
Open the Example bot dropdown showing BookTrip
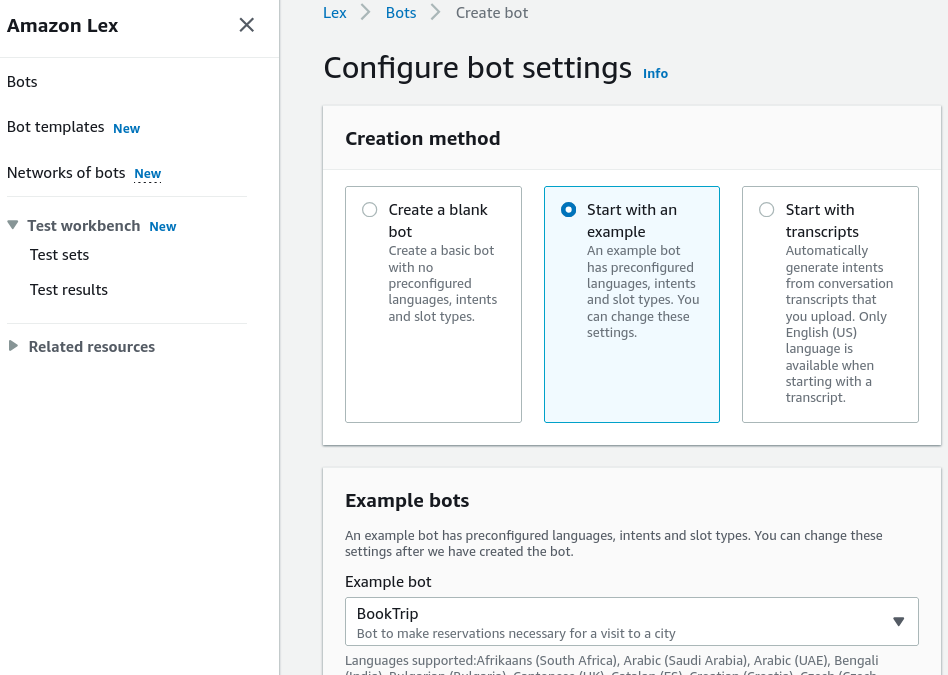point(632,622)
